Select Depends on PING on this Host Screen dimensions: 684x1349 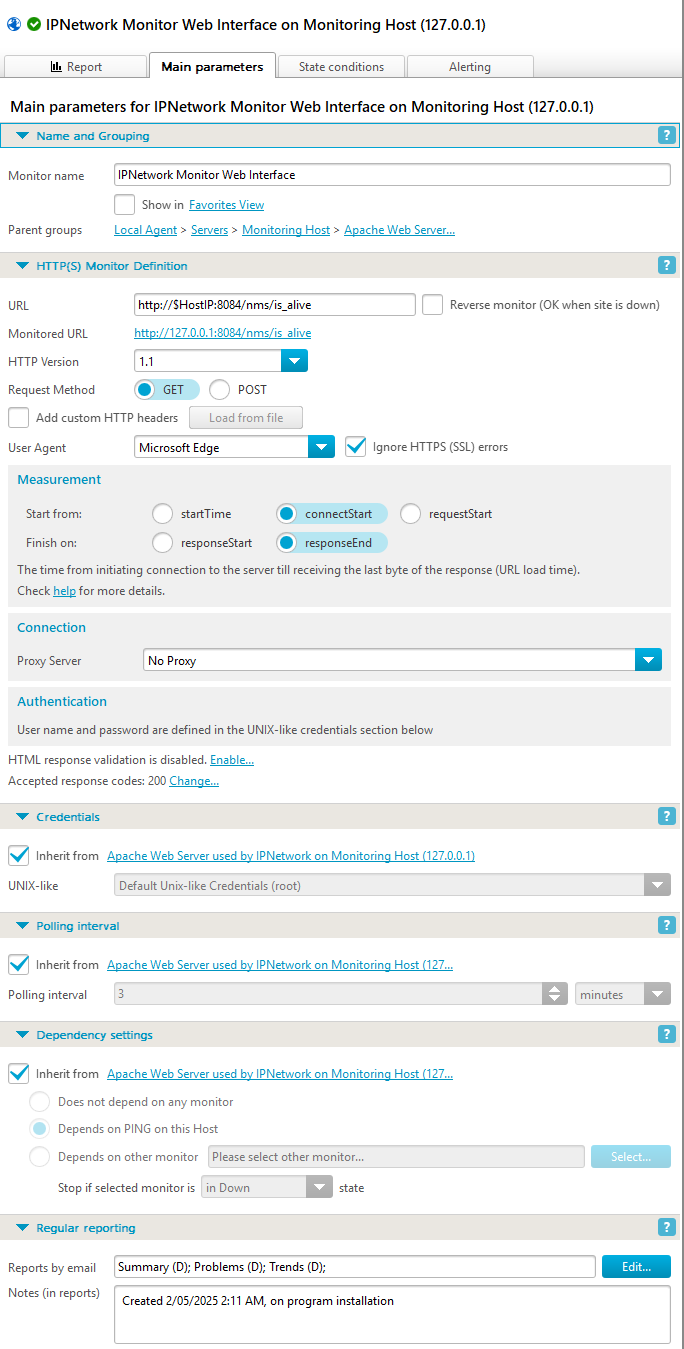pos(39,1129)
